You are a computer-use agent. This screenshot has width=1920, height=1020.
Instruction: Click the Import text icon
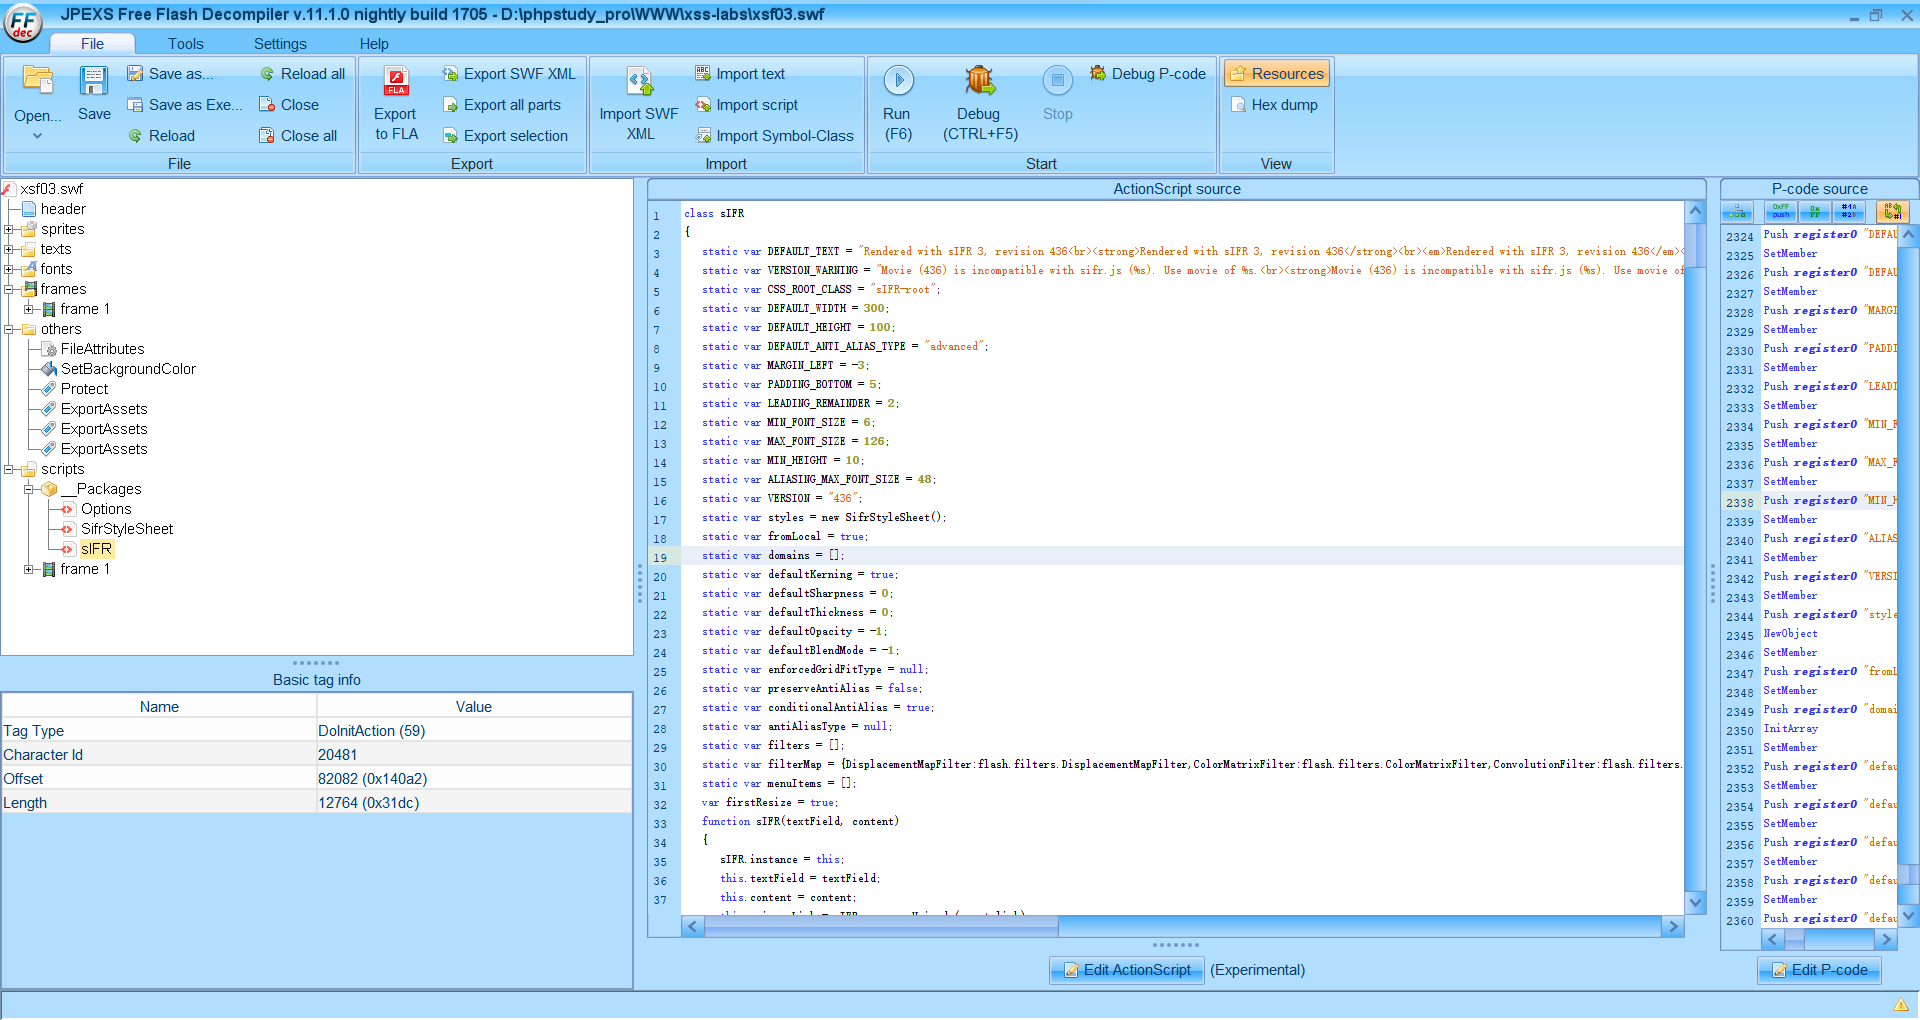click(x=703, y=73)
